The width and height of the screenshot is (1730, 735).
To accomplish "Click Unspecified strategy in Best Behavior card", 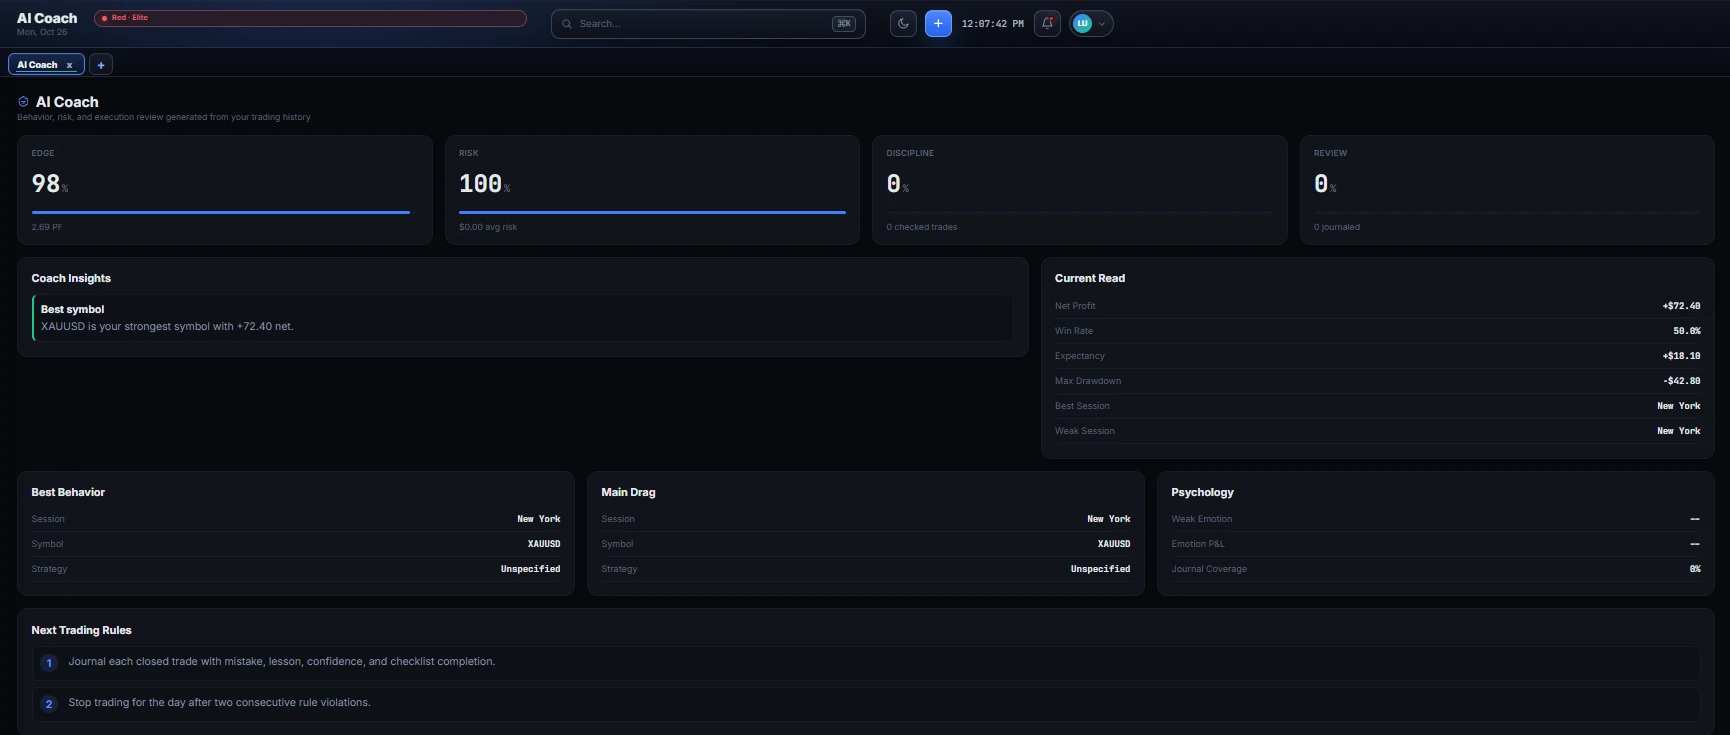I will click(x=530, y=569).
